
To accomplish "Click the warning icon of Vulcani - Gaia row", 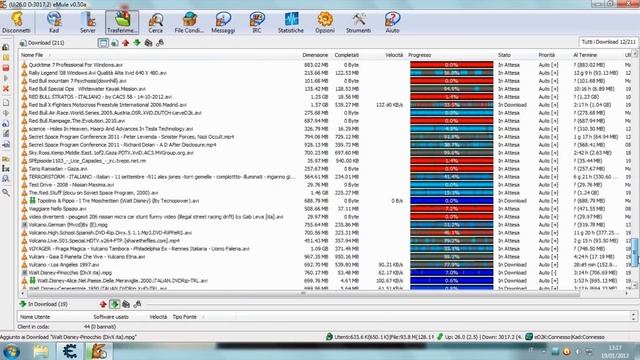I will [24, 257].
